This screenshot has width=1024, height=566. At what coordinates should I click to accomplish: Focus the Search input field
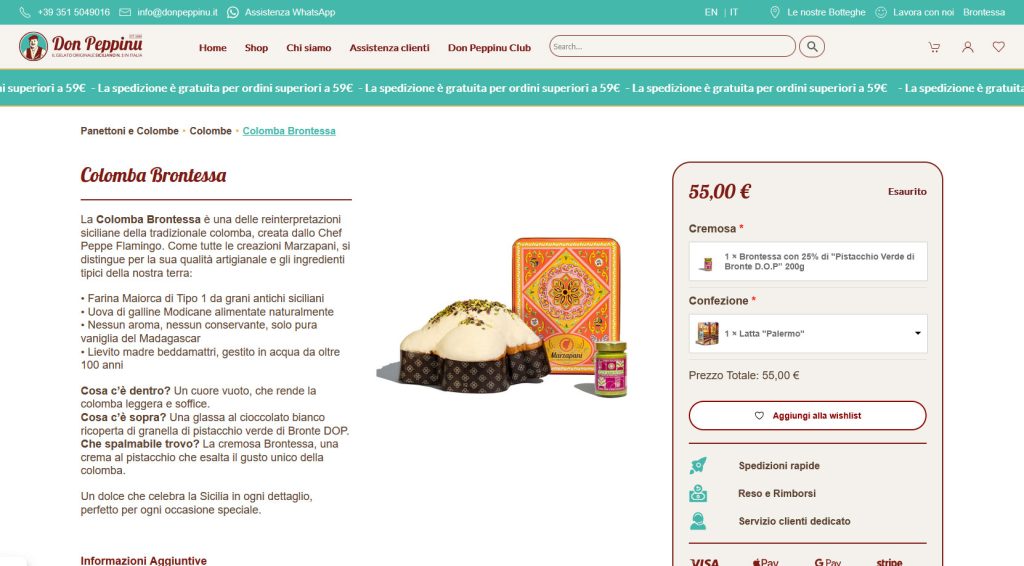coord(672,46)
